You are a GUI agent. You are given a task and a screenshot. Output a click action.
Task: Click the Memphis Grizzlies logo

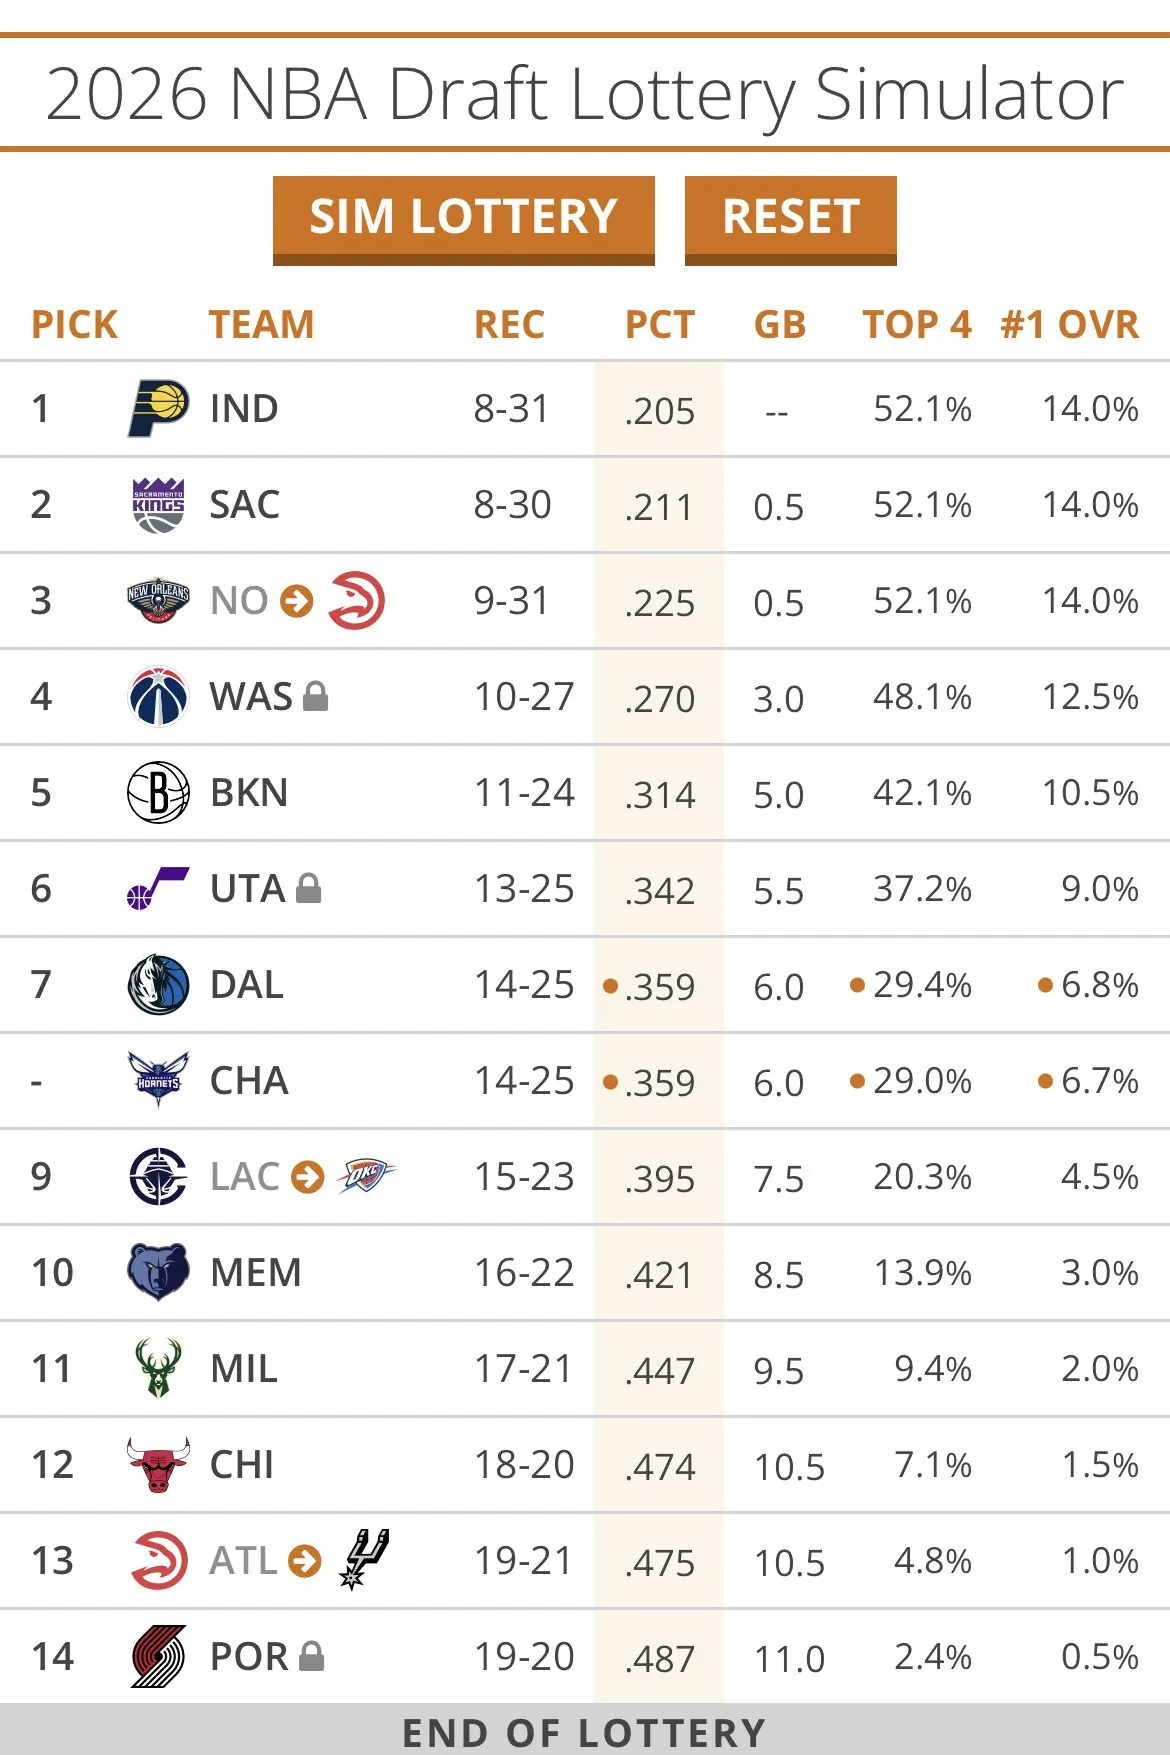click(x=158, y=1272)
